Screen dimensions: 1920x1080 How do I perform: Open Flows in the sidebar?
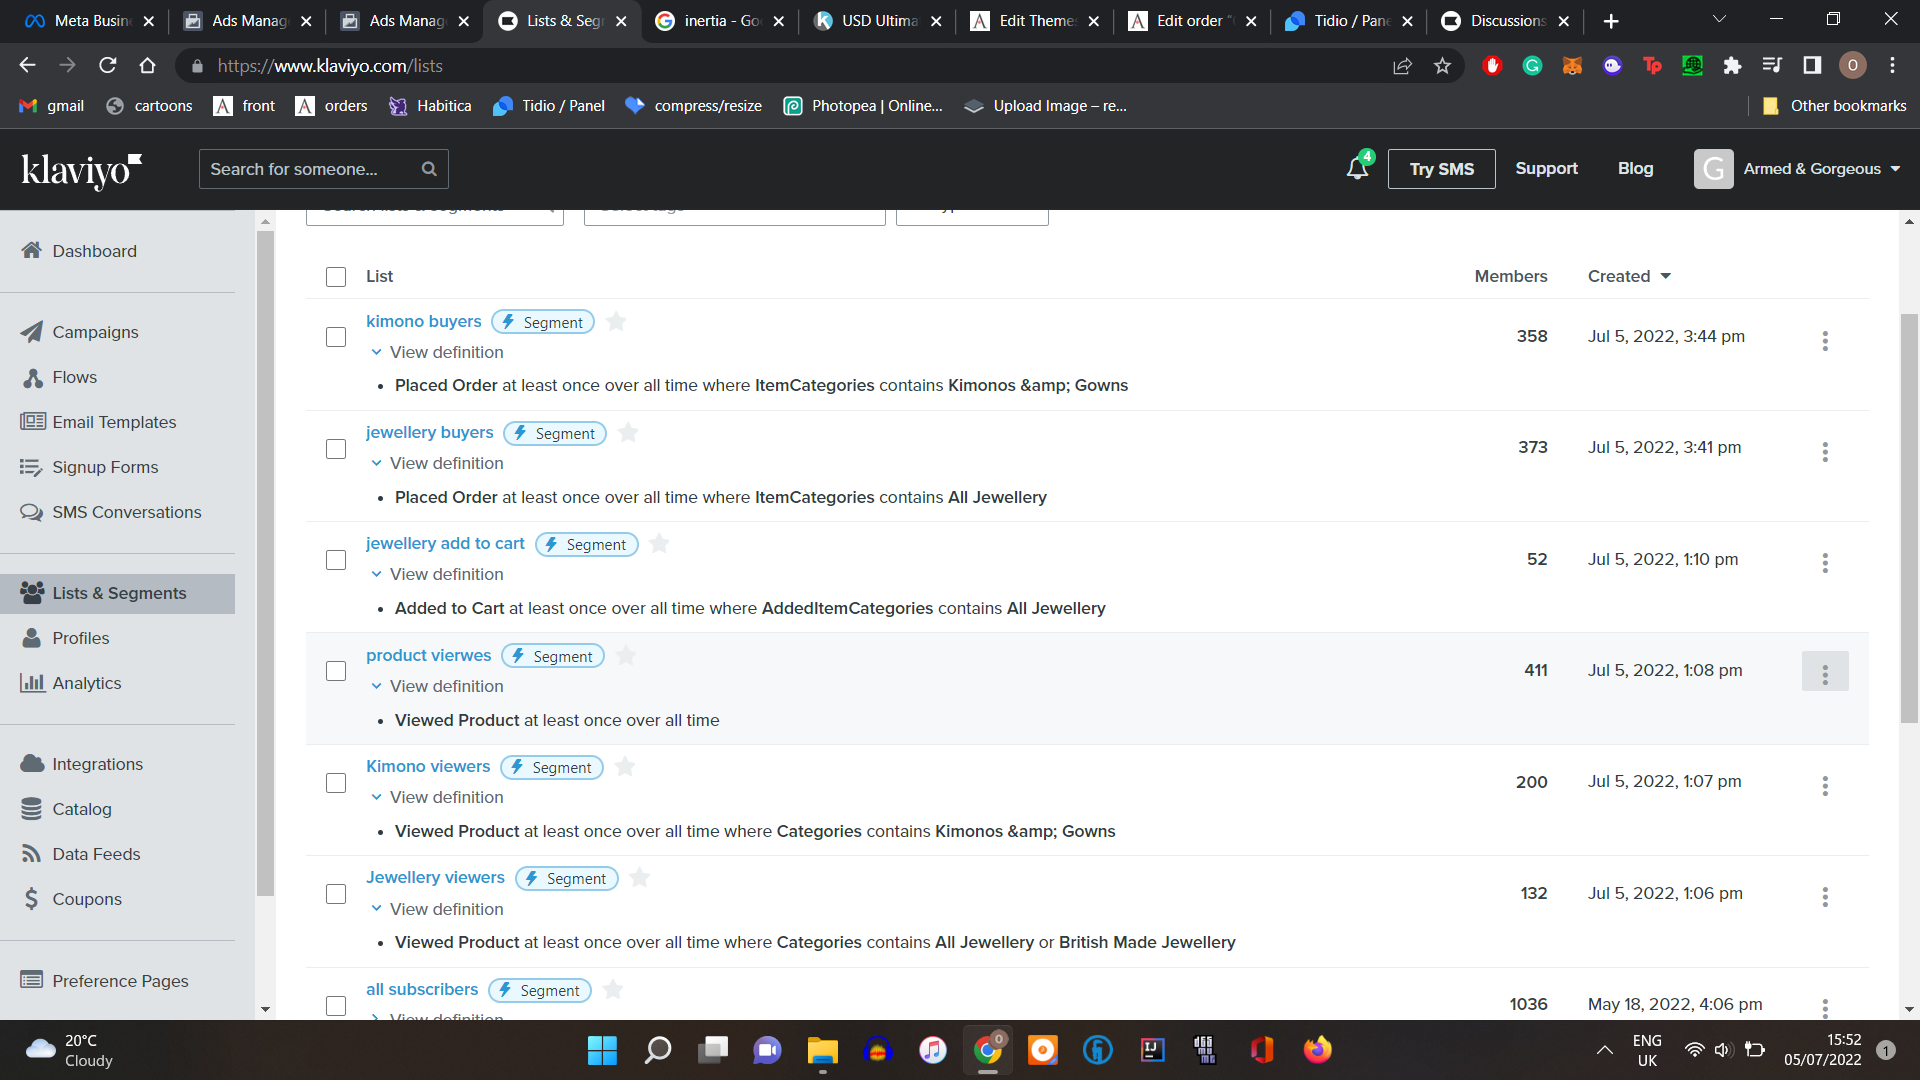point(74,377)
